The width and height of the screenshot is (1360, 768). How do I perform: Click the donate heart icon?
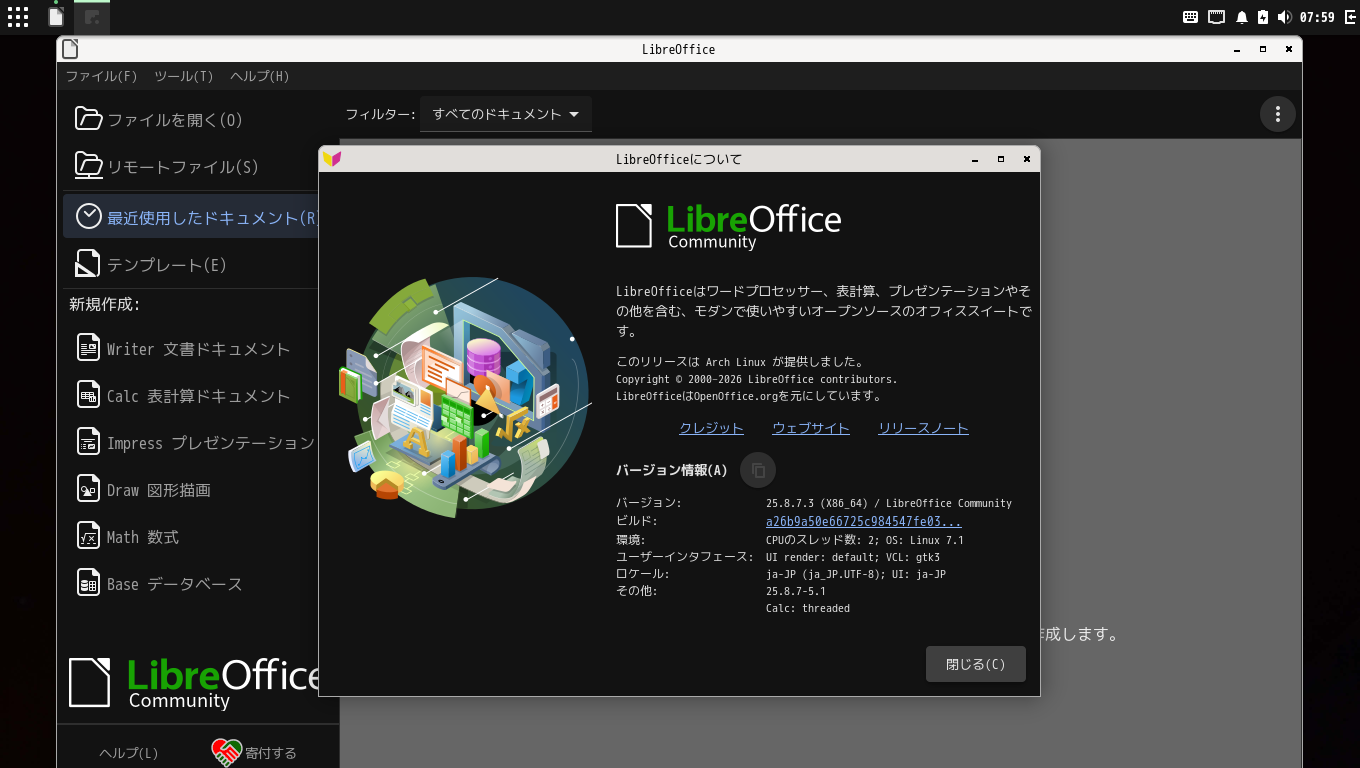coord(227,752)
